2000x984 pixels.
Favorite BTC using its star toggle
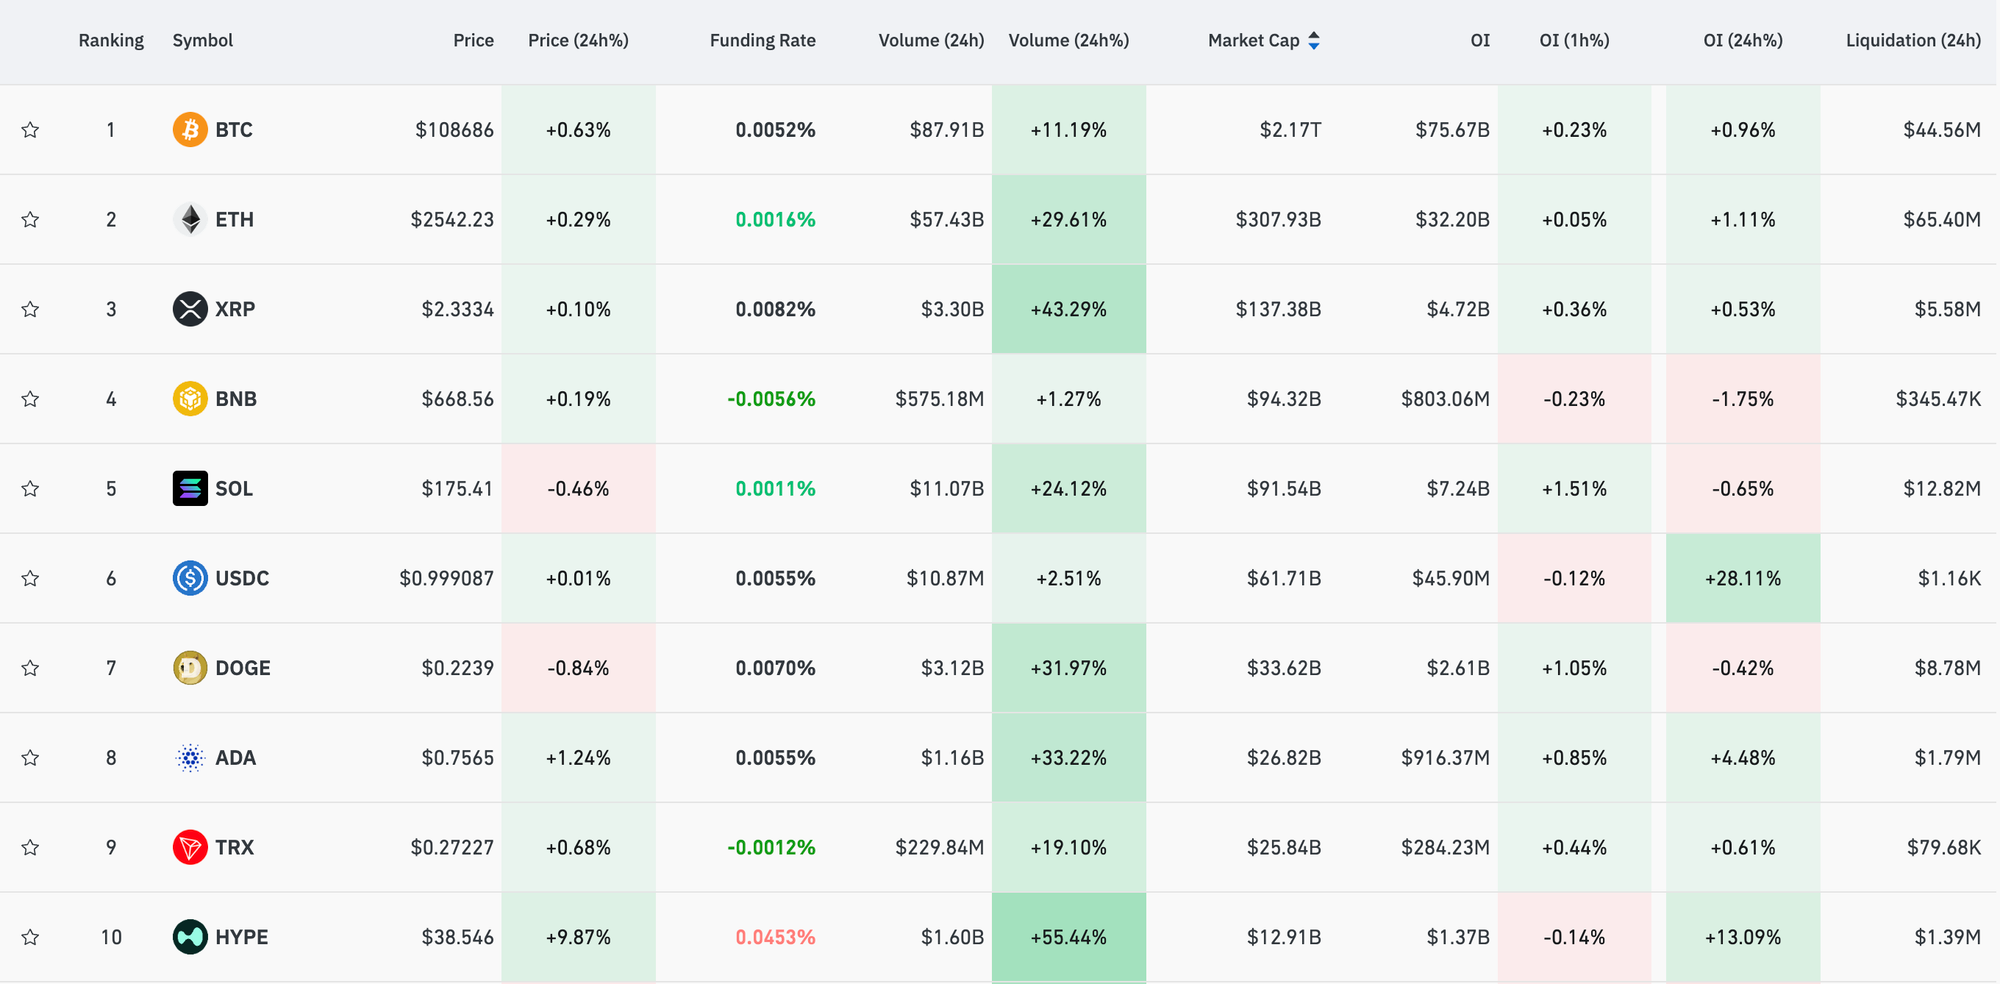coord(31,130)
